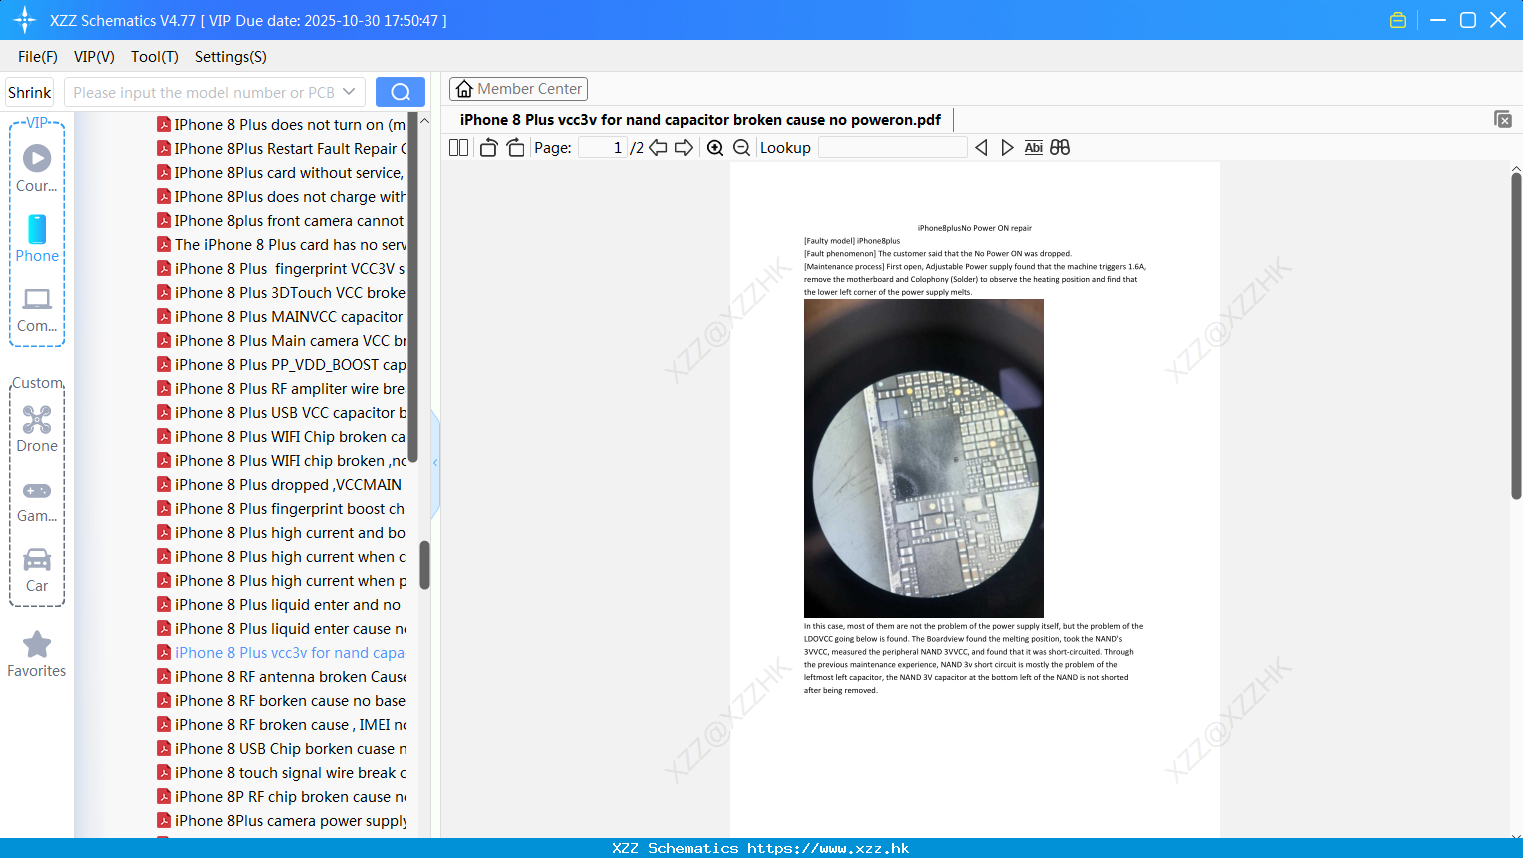
Task: Click the Page number field
Action: click(603, 148)
